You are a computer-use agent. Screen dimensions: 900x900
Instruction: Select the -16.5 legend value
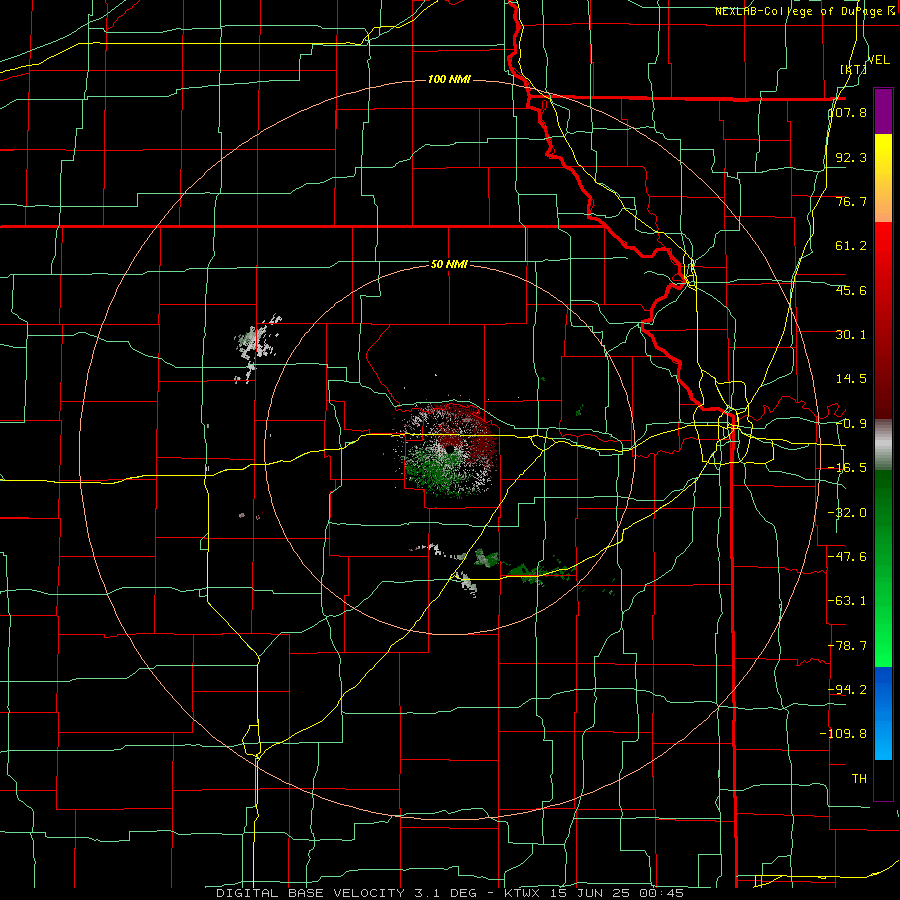click(847, 468)
